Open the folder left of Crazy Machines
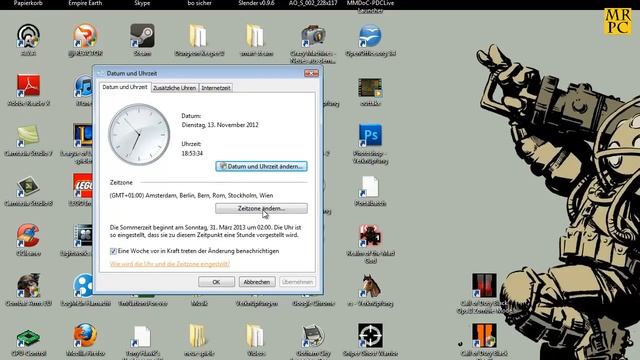Image resolution: width=640 pixels, height=360 pixels. pos(256,36)
